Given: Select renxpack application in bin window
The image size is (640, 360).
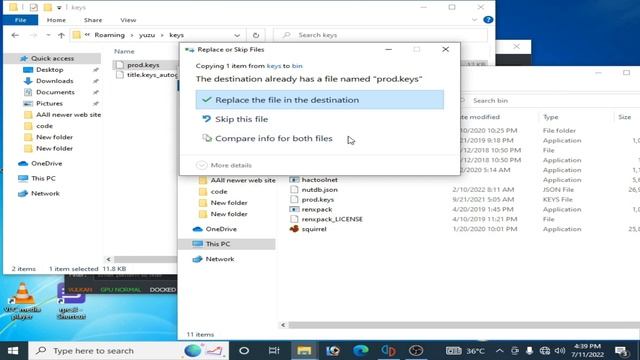Looking at the screenshot, I should pyautogui.click(x=317, y=209).
